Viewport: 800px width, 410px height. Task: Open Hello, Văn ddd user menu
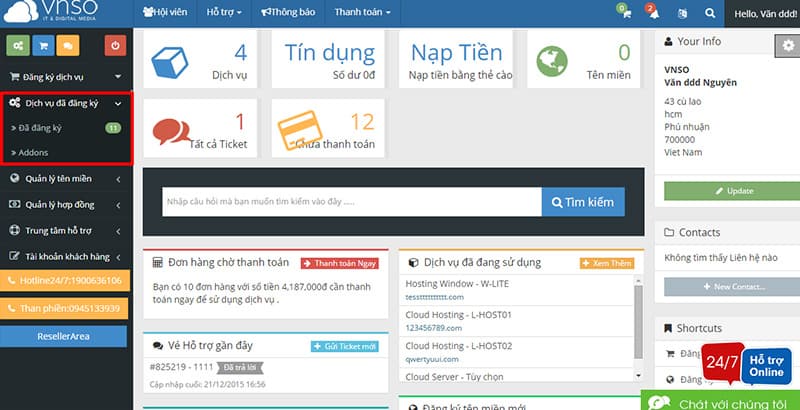pyautogui.click(x=764, y=14)
